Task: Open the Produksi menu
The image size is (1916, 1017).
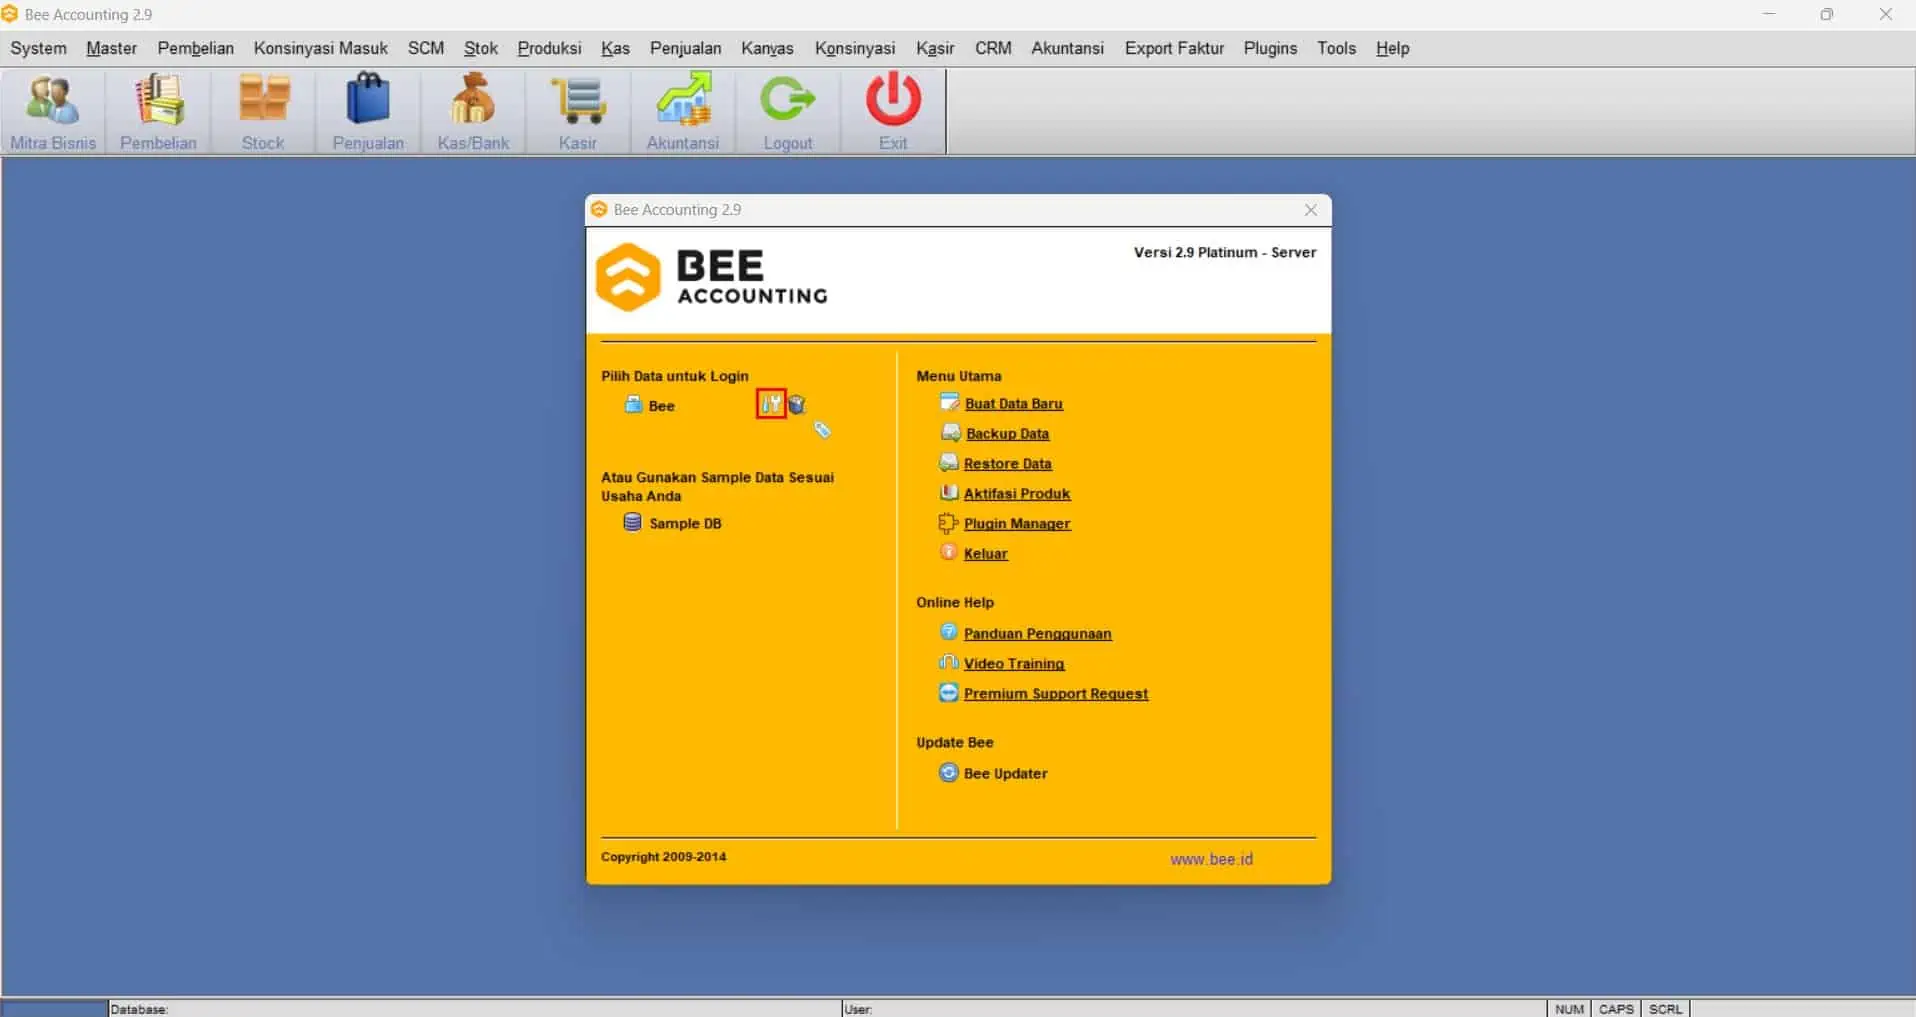Action: coord(549,48)
